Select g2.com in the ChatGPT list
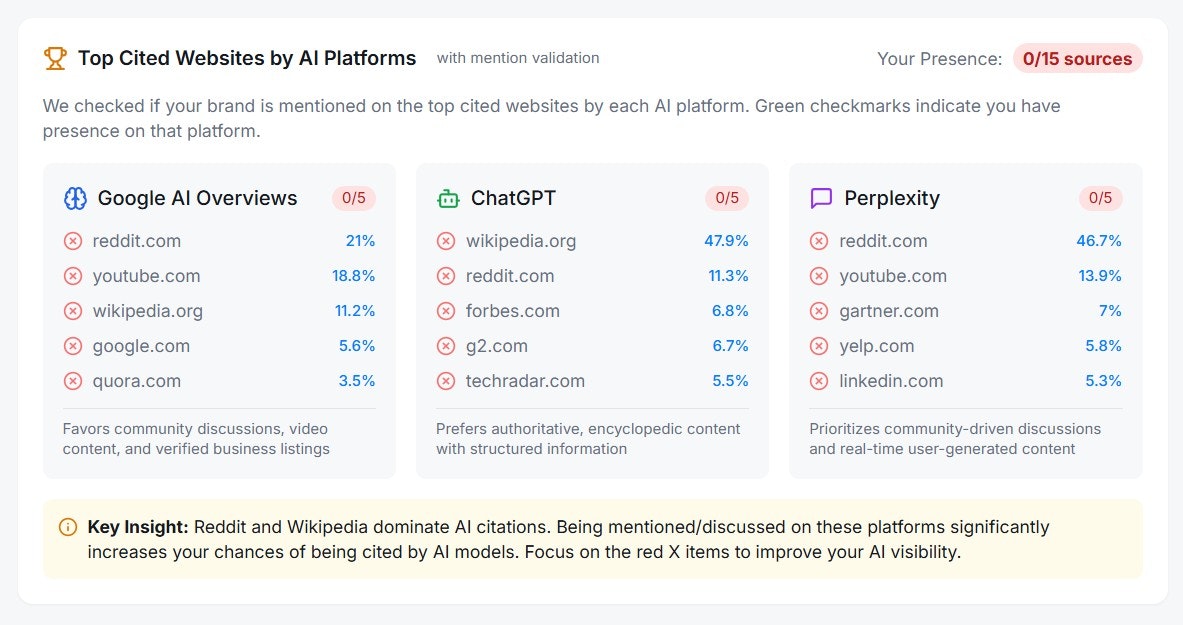1183x625 pixels. click(592, 346)
